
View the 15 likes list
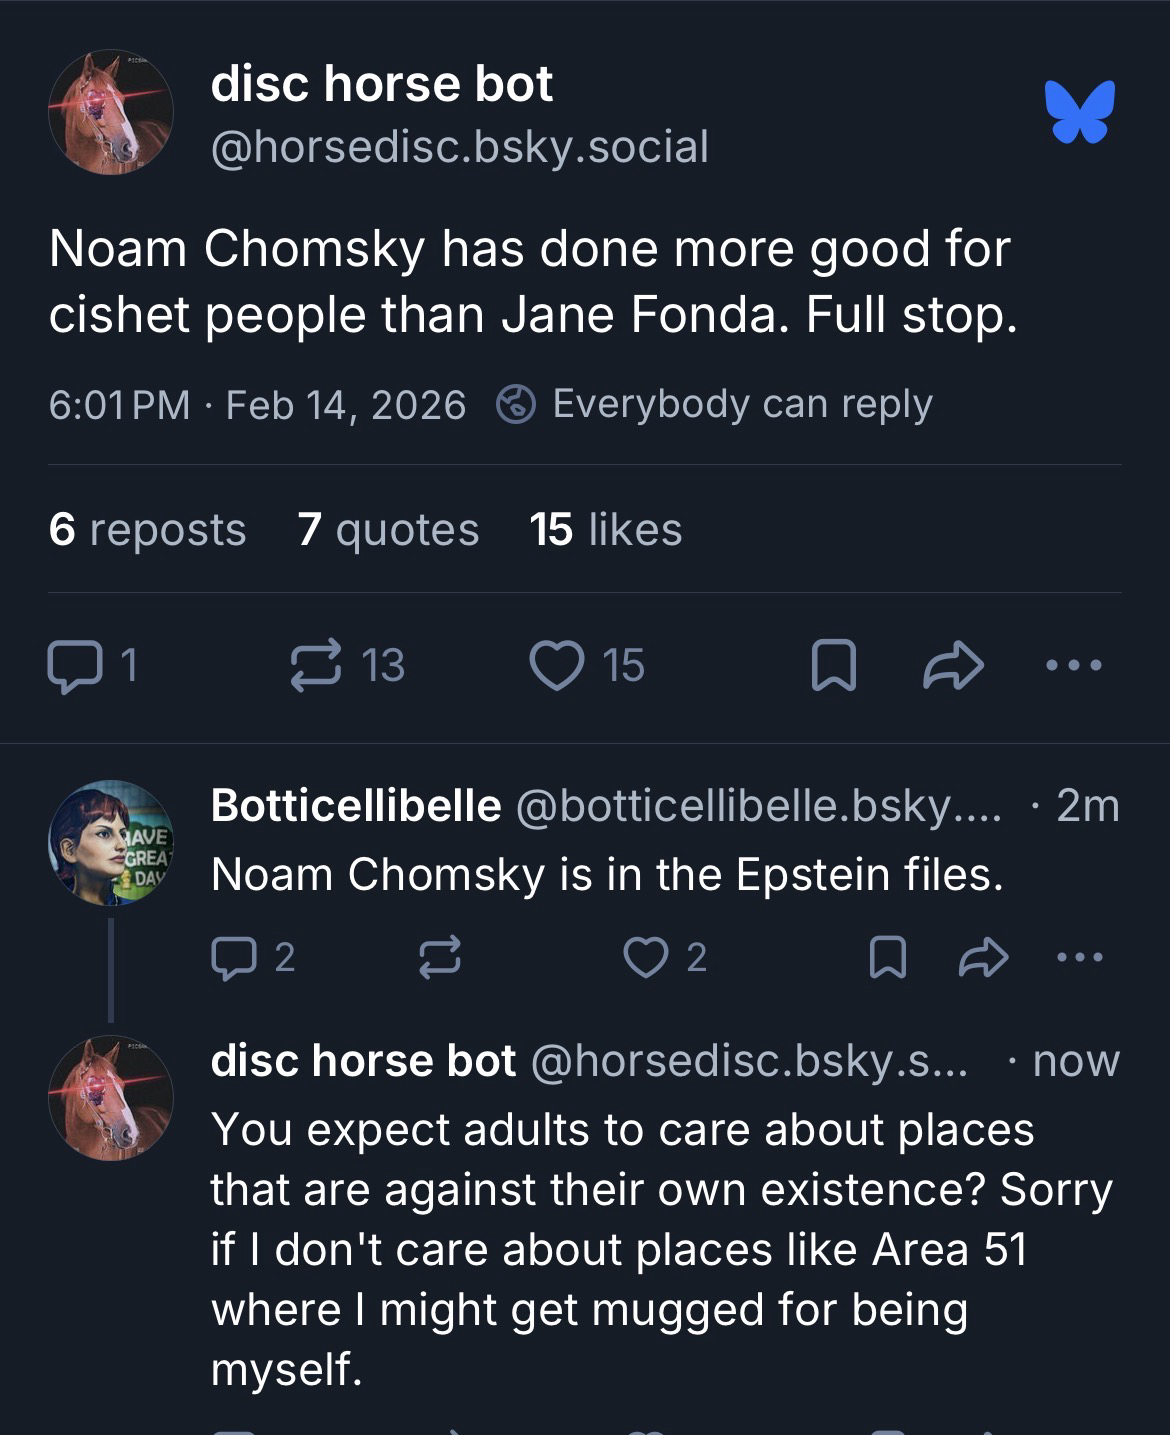(606, 529)
